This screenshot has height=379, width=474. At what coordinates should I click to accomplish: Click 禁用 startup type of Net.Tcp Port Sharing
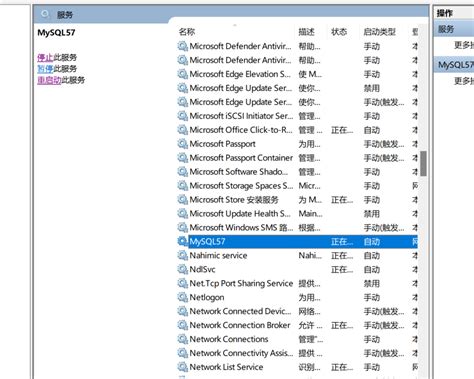pyautogui.click(x=372, y=283)
